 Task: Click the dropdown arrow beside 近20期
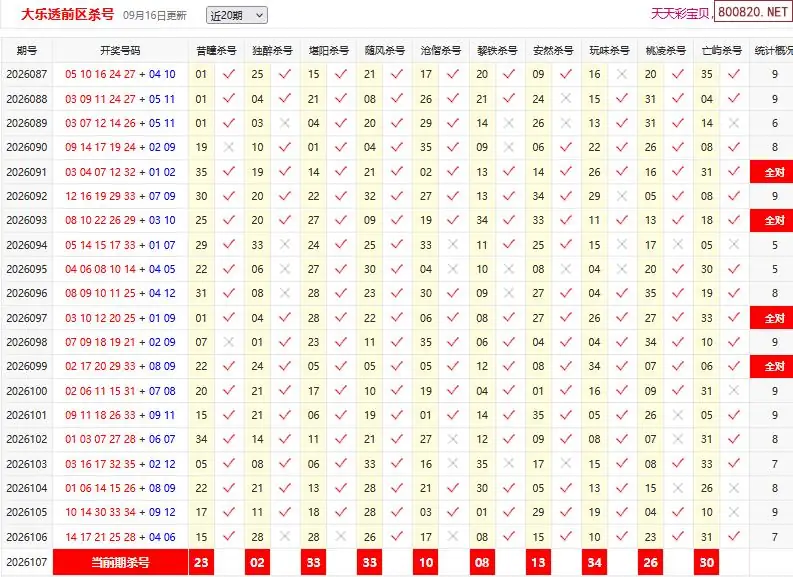[x=259, y=16]
